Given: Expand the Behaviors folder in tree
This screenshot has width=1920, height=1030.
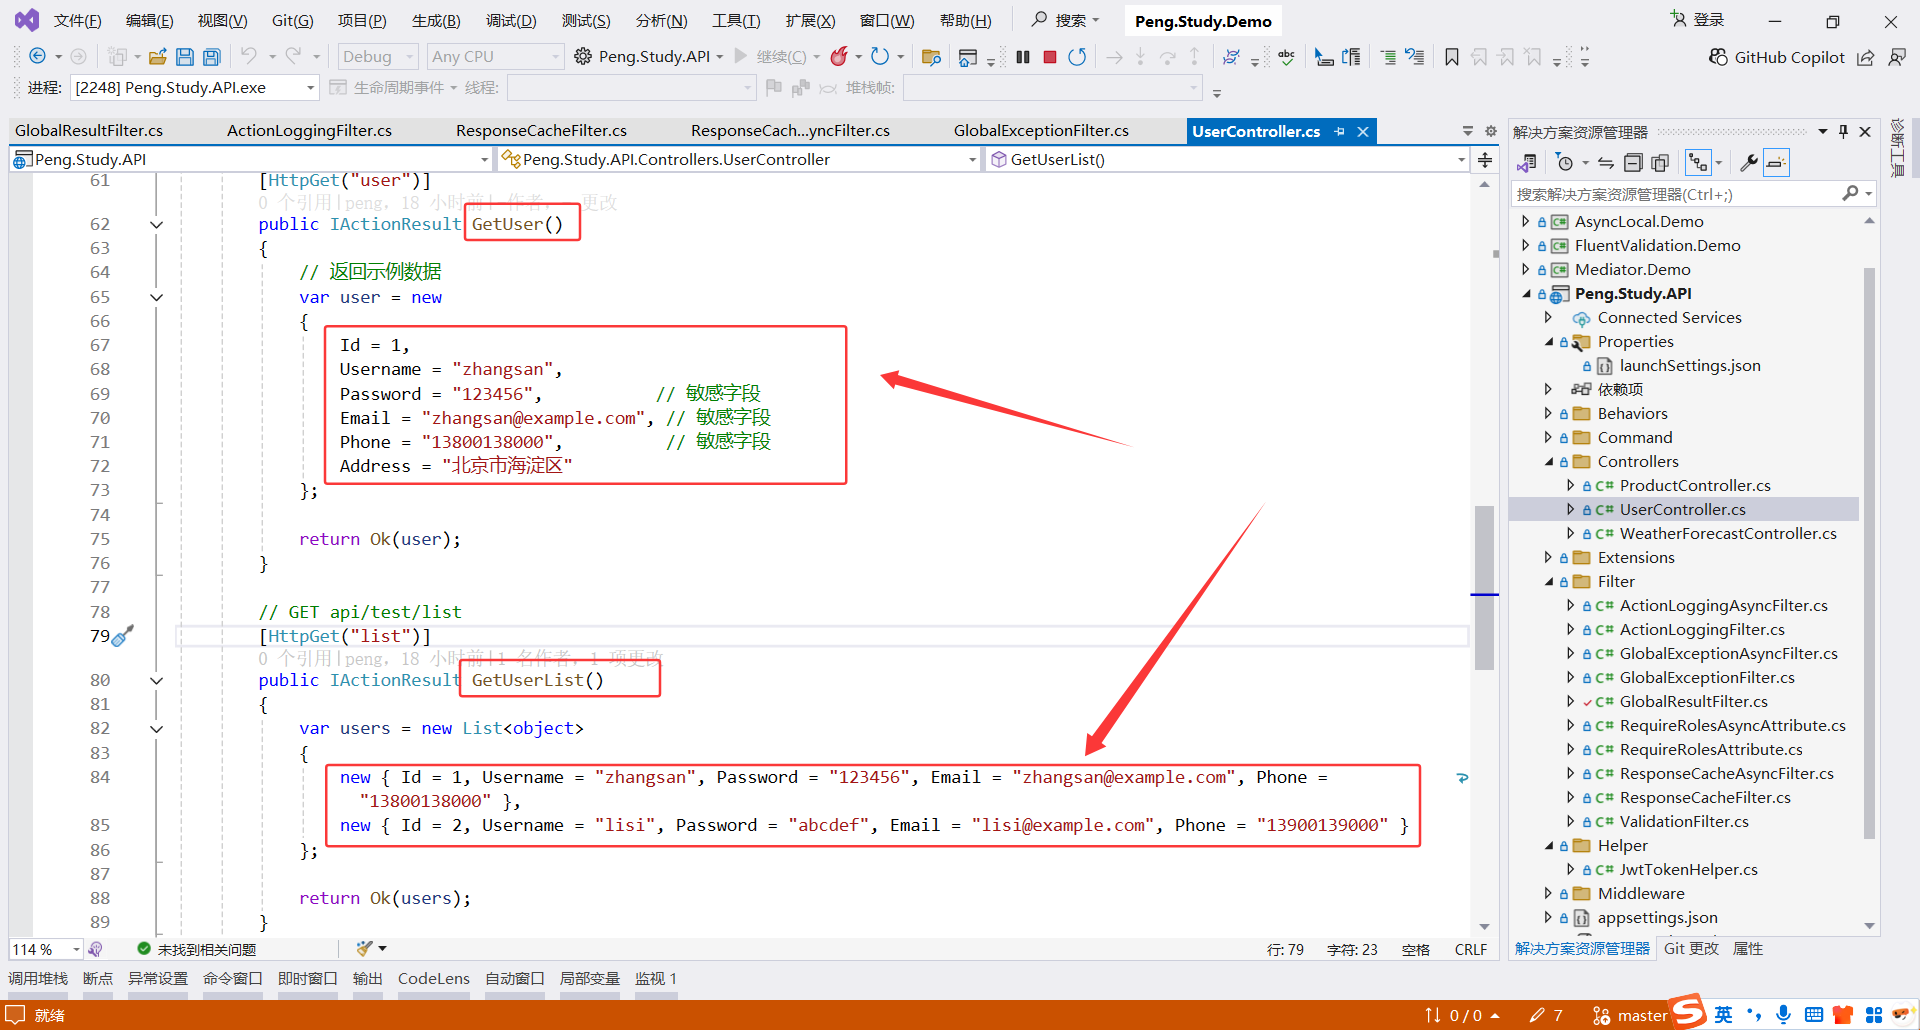Looking at the screenshot, I should (x=1549, y=414).
